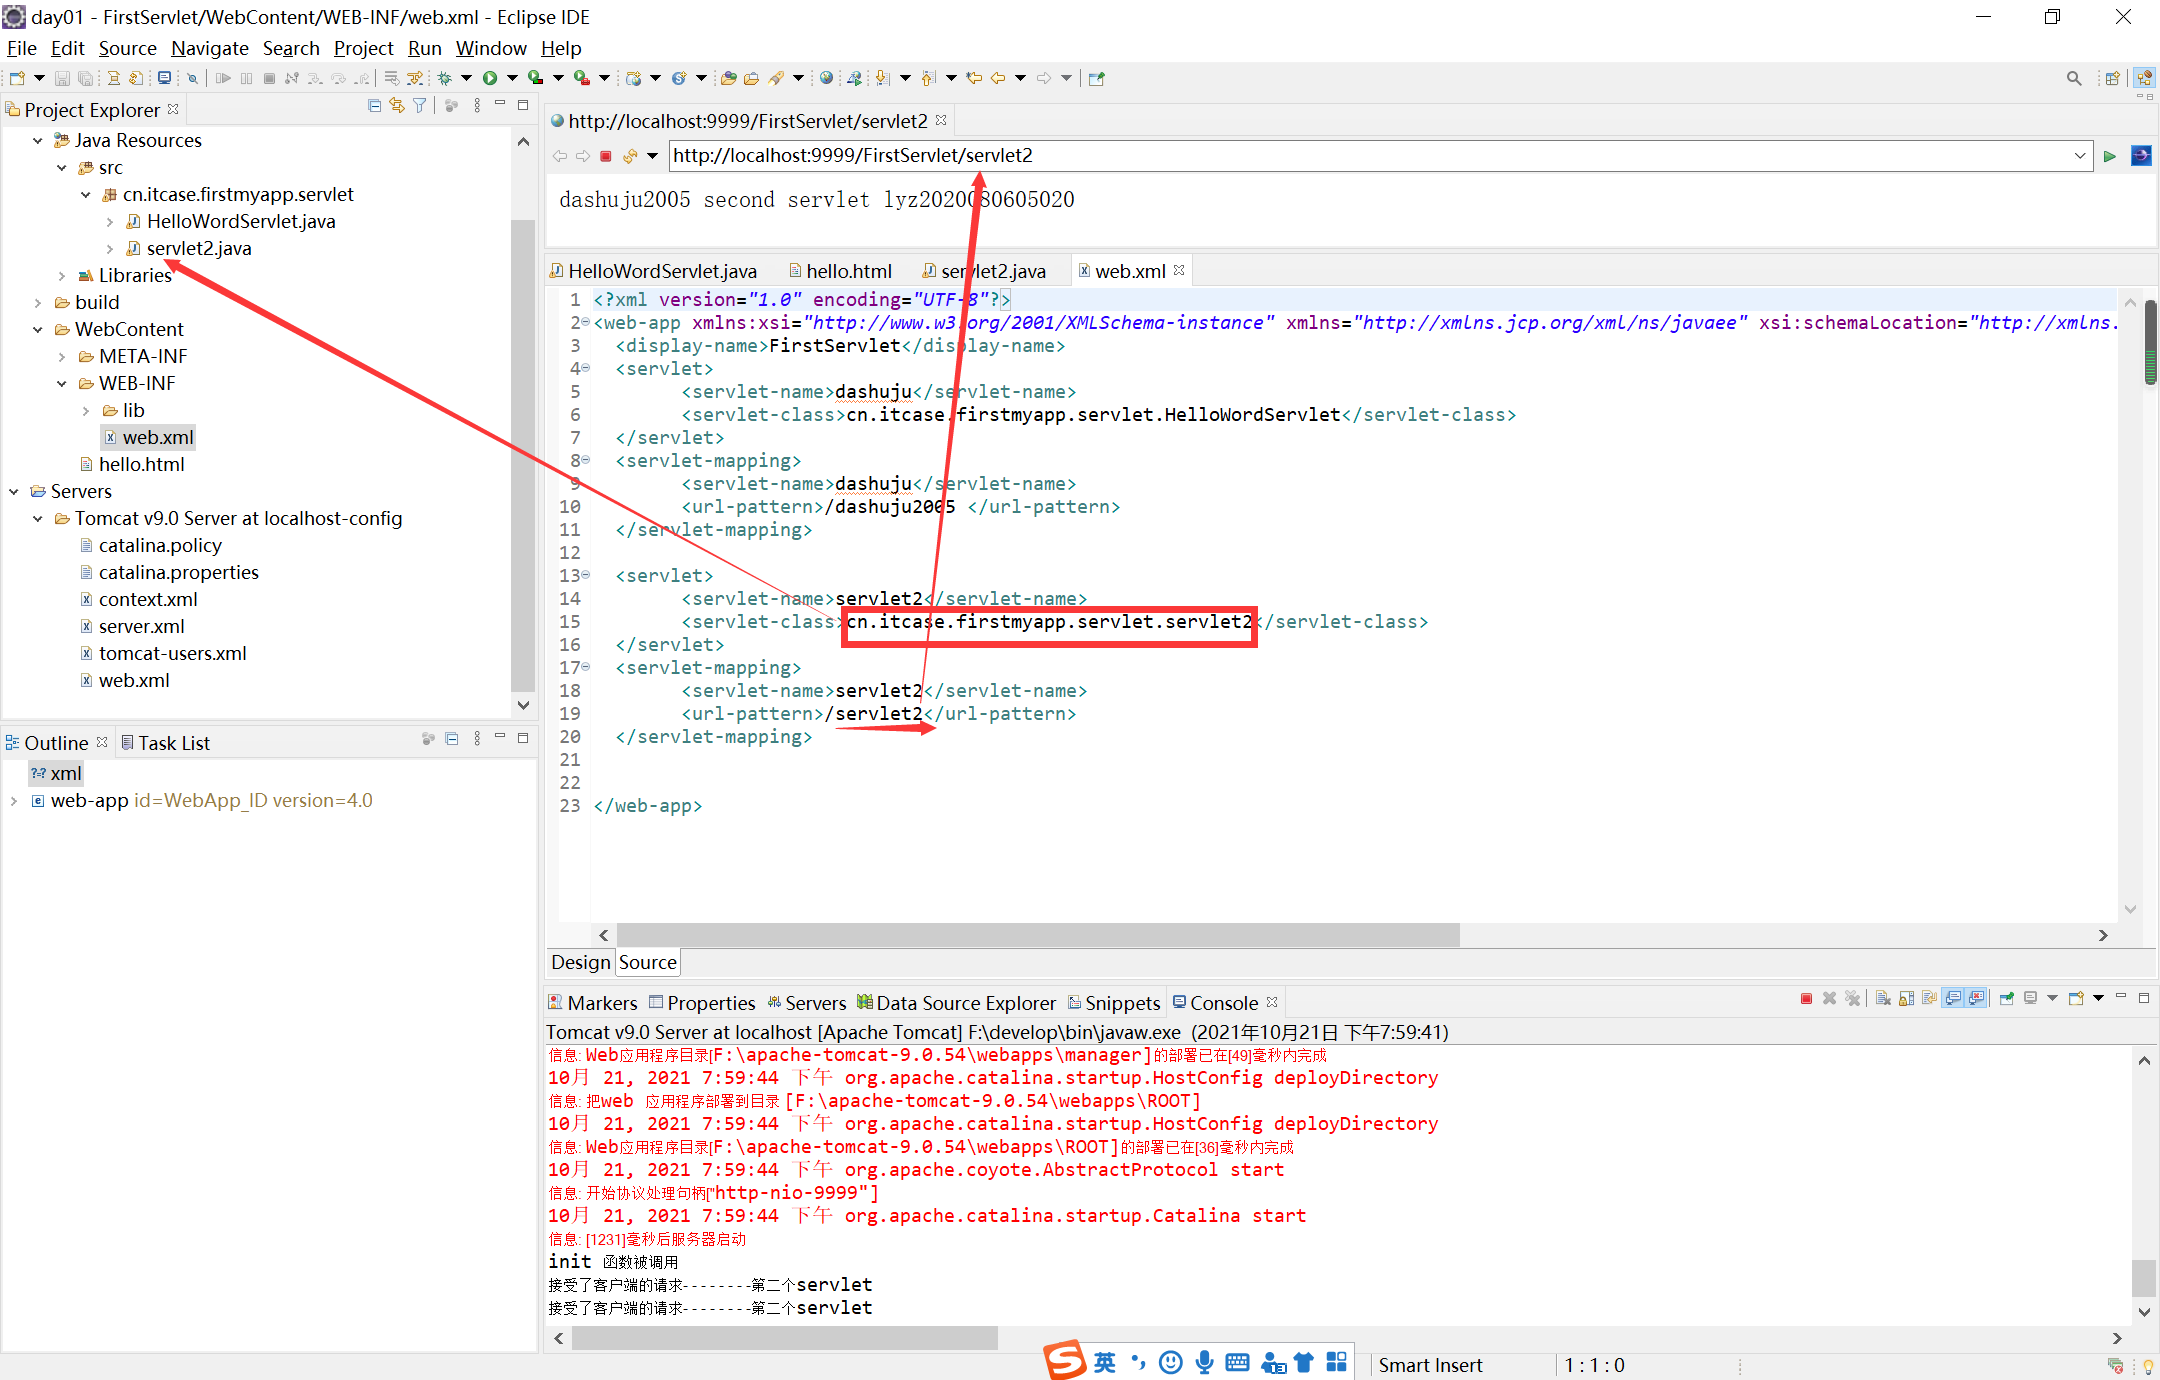
Task: Click Clear Console icon
Action: click(1883, 998)
